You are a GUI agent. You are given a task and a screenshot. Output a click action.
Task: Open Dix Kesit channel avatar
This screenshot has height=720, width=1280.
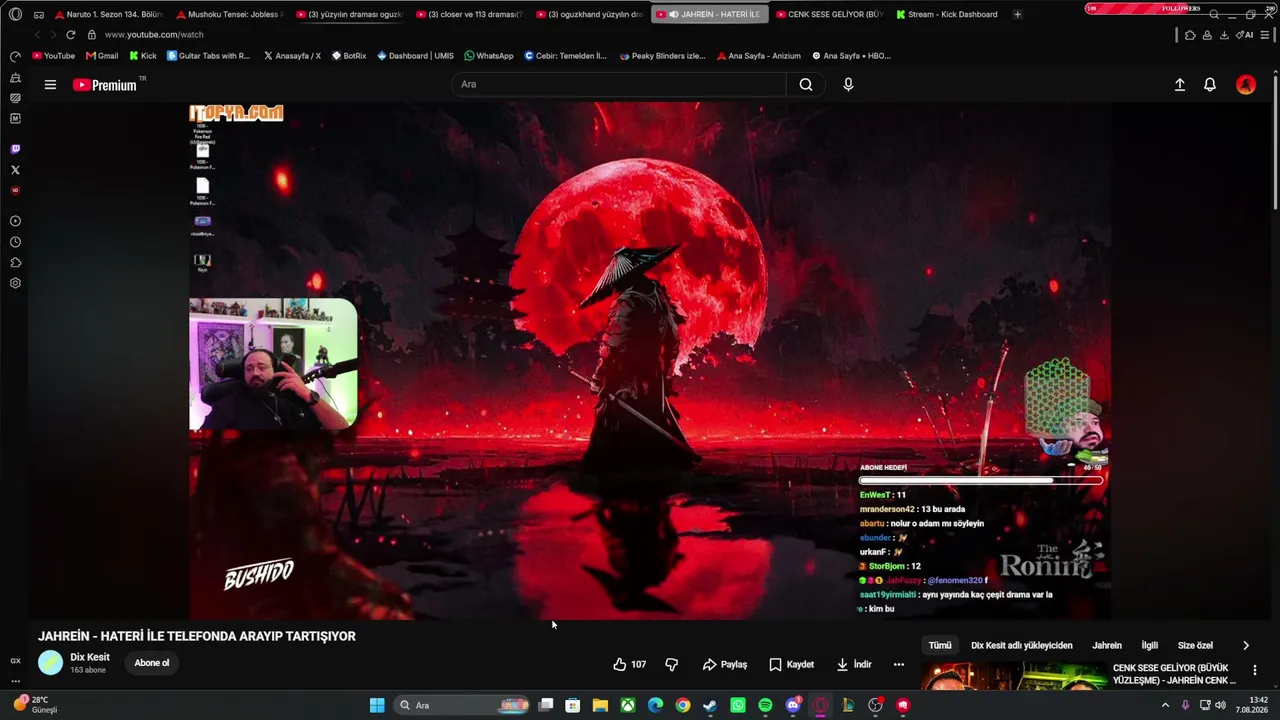pos(50,663)
